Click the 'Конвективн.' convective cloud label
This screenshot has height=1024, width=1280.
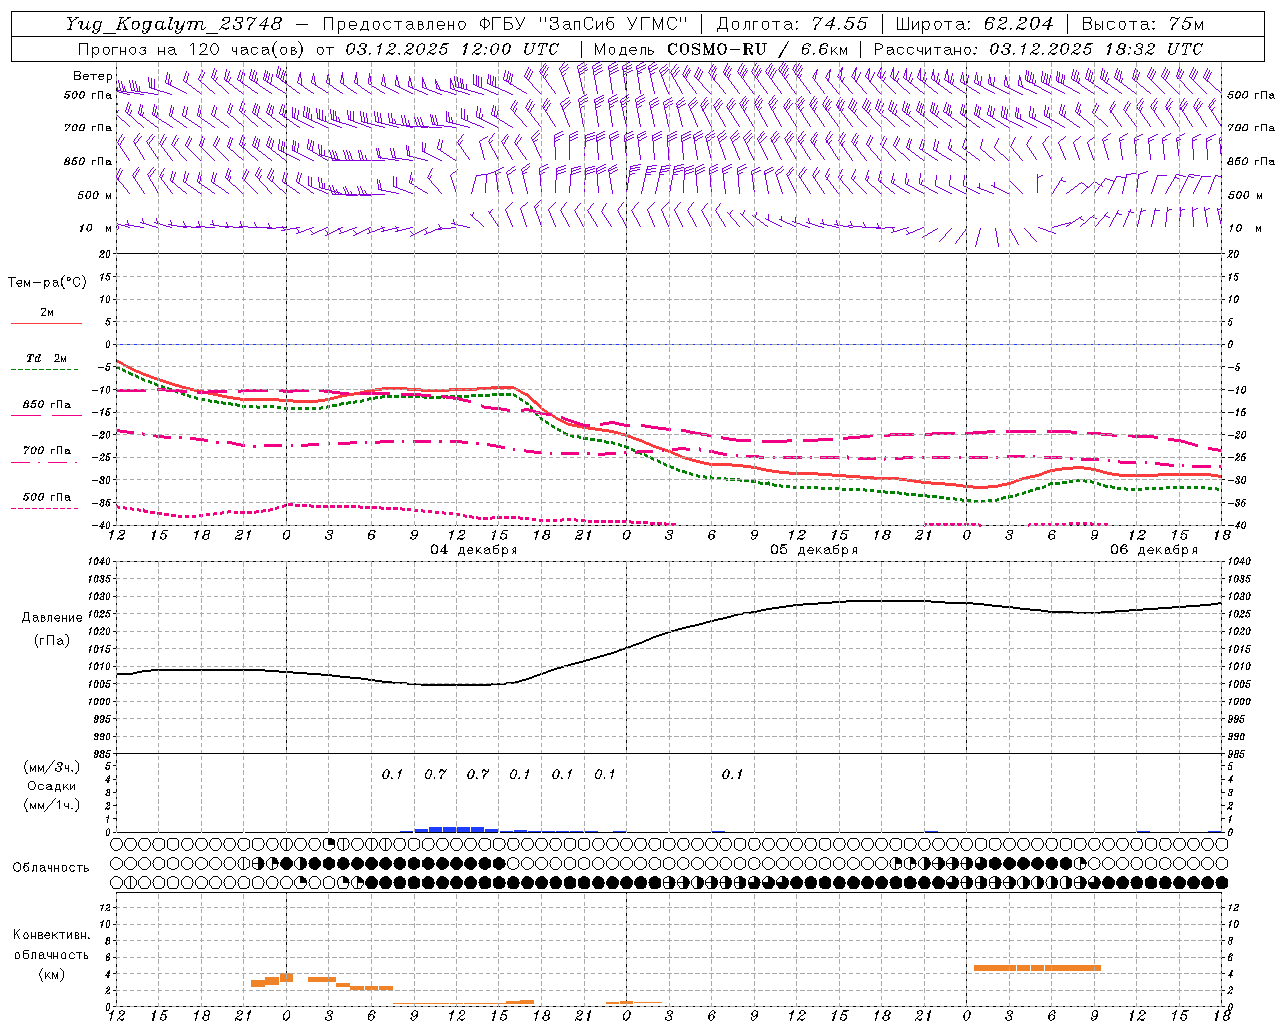[52, 935]
